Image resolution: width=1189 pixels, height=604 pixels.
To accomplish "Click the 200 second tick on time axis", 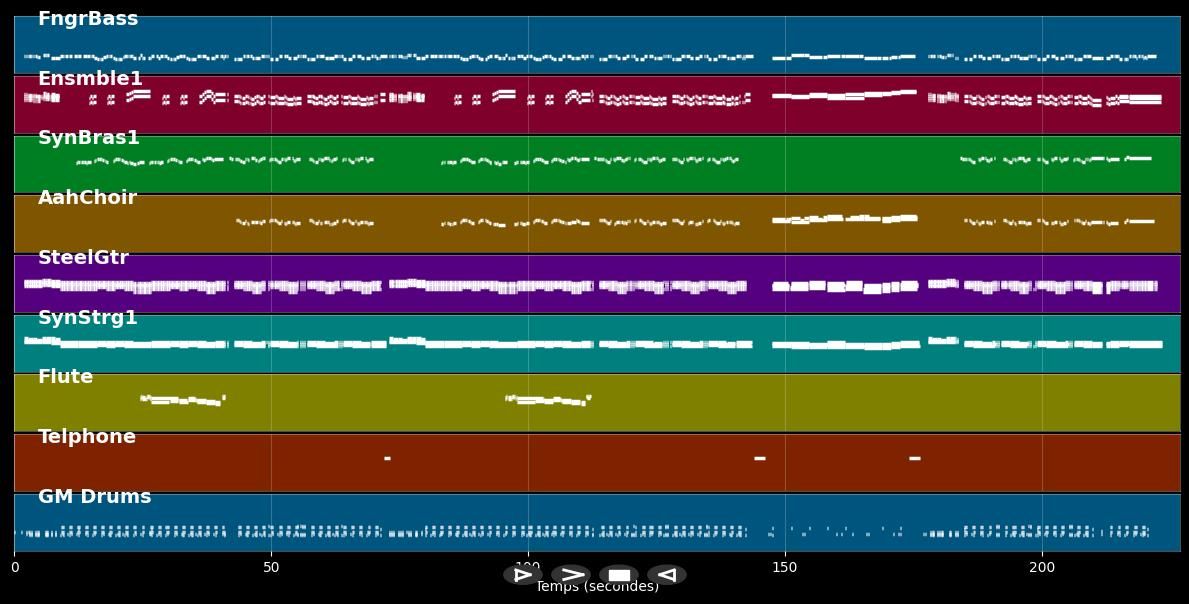I will 1042,568.
